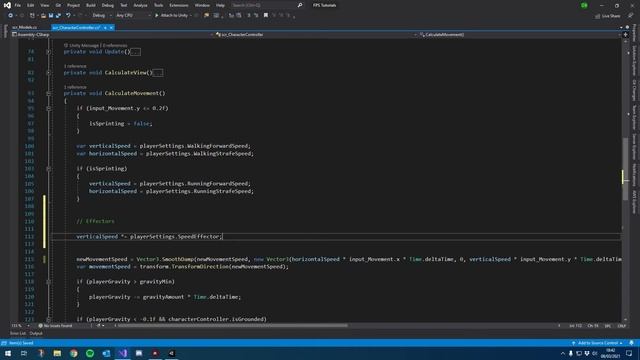Click the '1 reference' link above CalculateView
The width and height of the screenshot is (640, 360).
coord(75,66)
